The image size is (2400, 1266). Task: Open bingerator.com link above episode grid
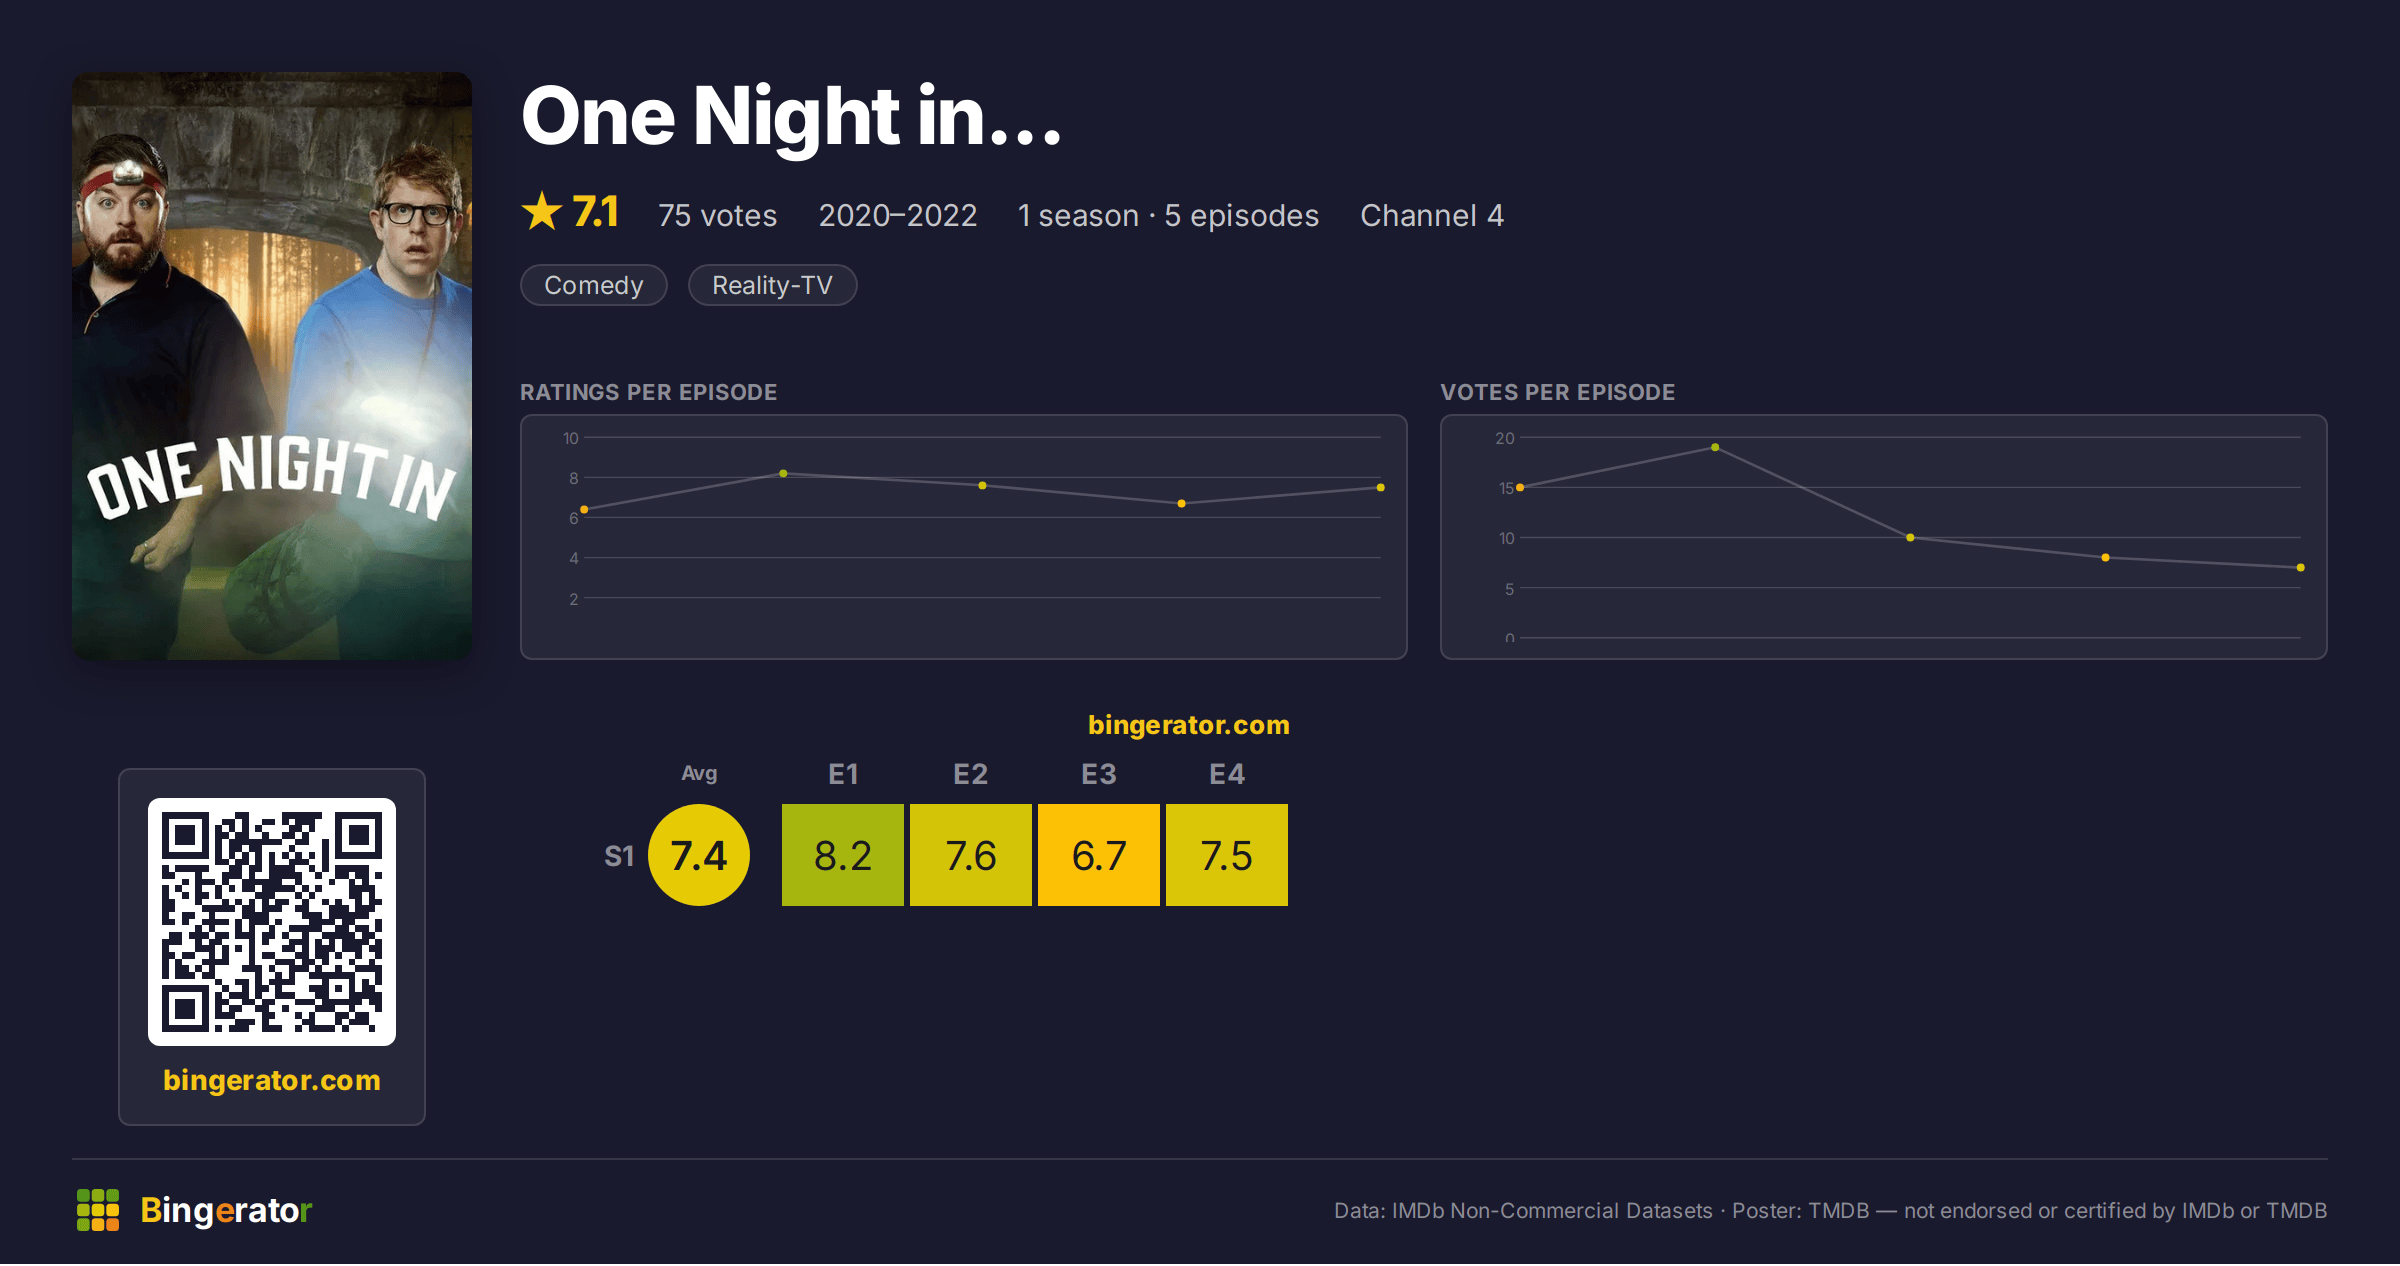pos(1189,725)
